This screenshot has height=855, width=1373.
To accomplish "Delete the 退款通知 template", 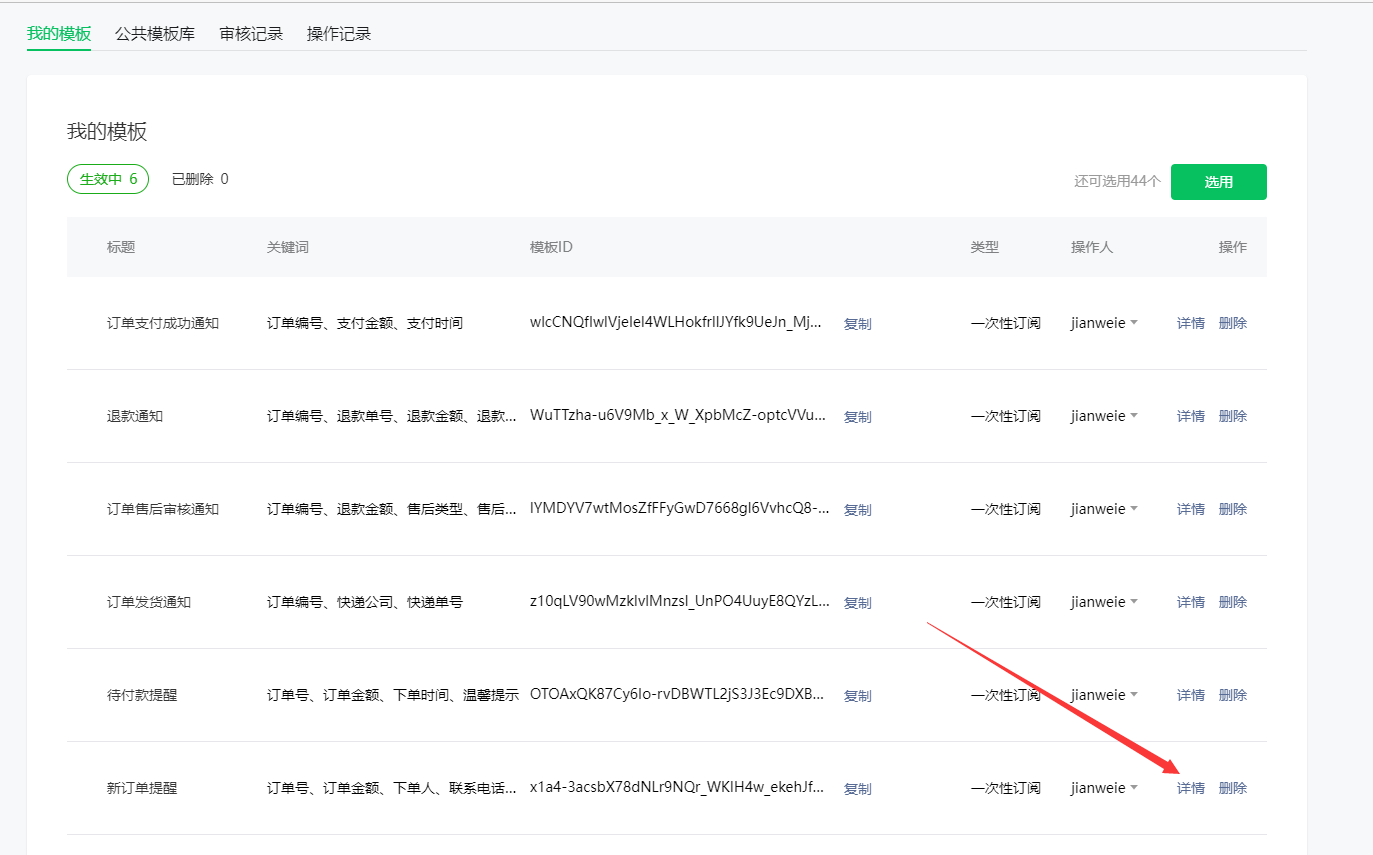I will click(x=1232, y=416).
